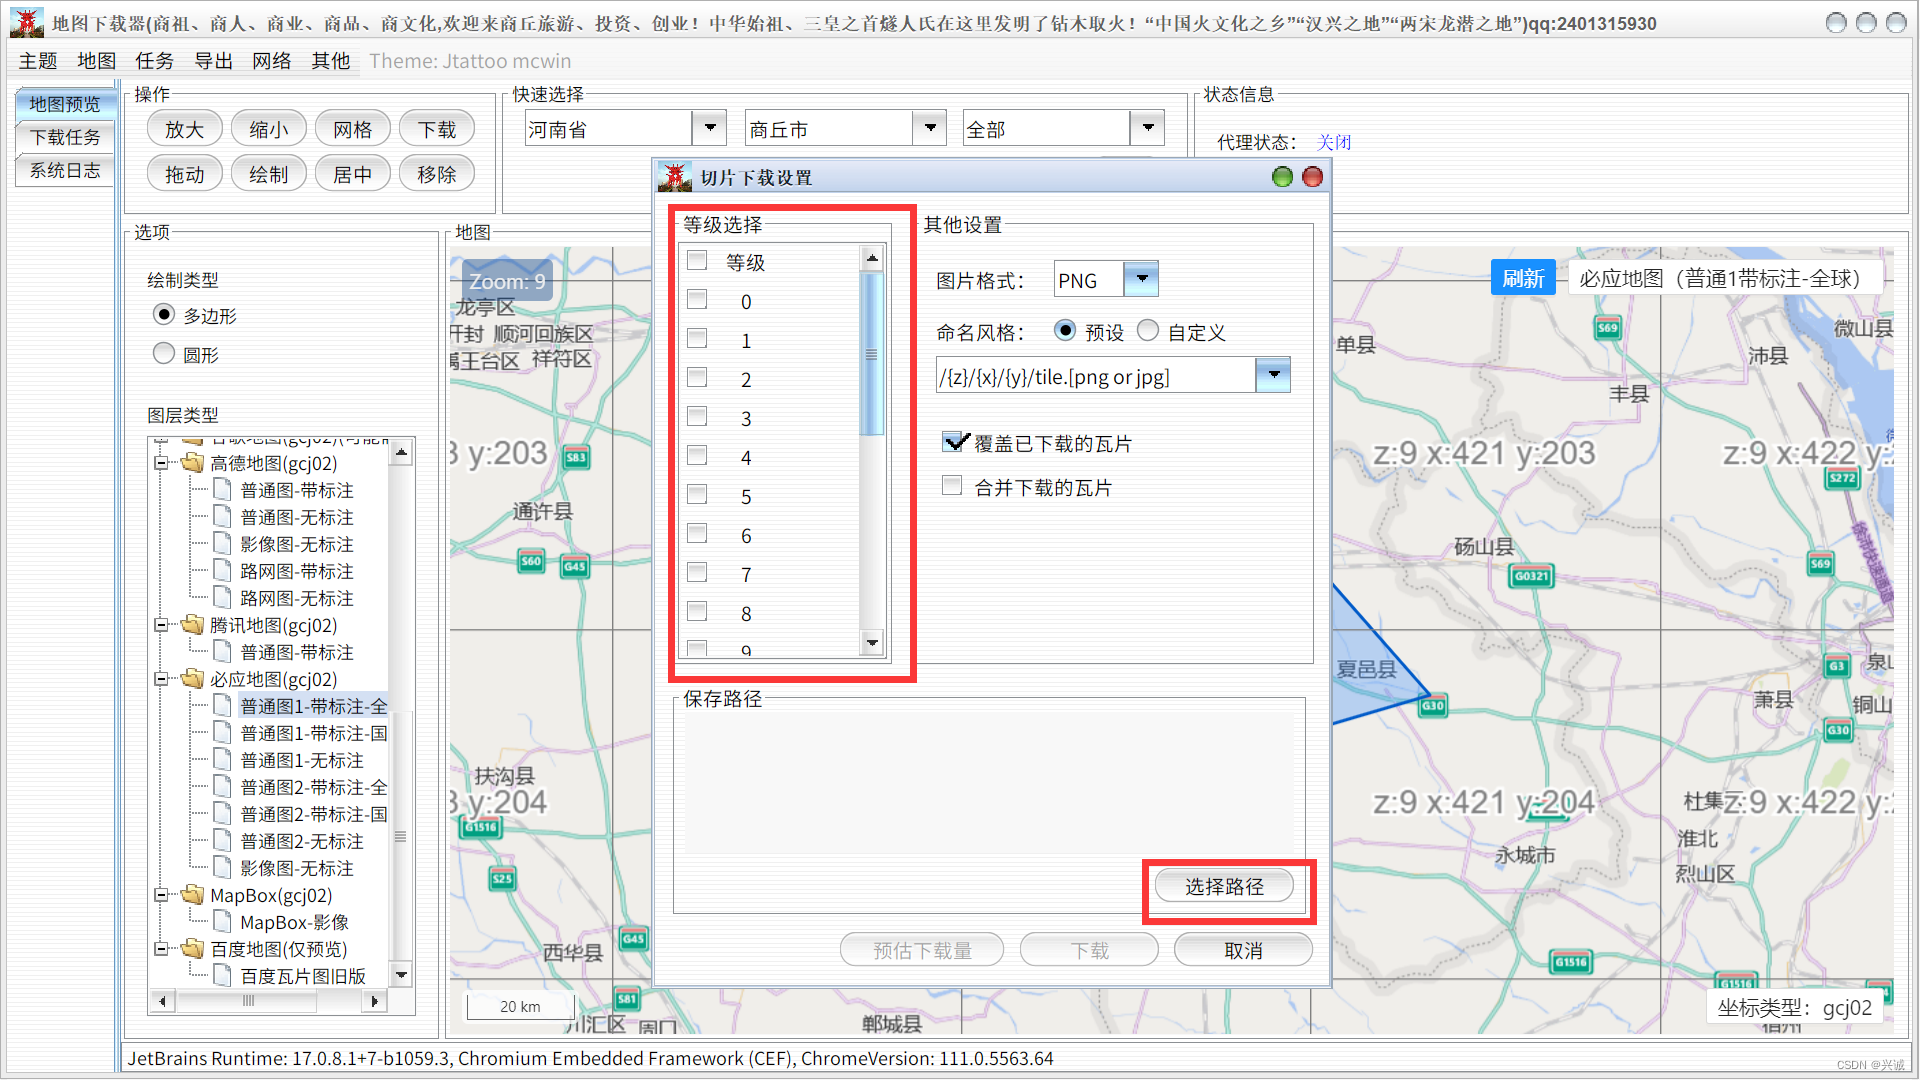The height and width of the screenshot is (1080, 1920).
Task: Open the 河南省 province dropdown
Action: [x=709, y=128]
